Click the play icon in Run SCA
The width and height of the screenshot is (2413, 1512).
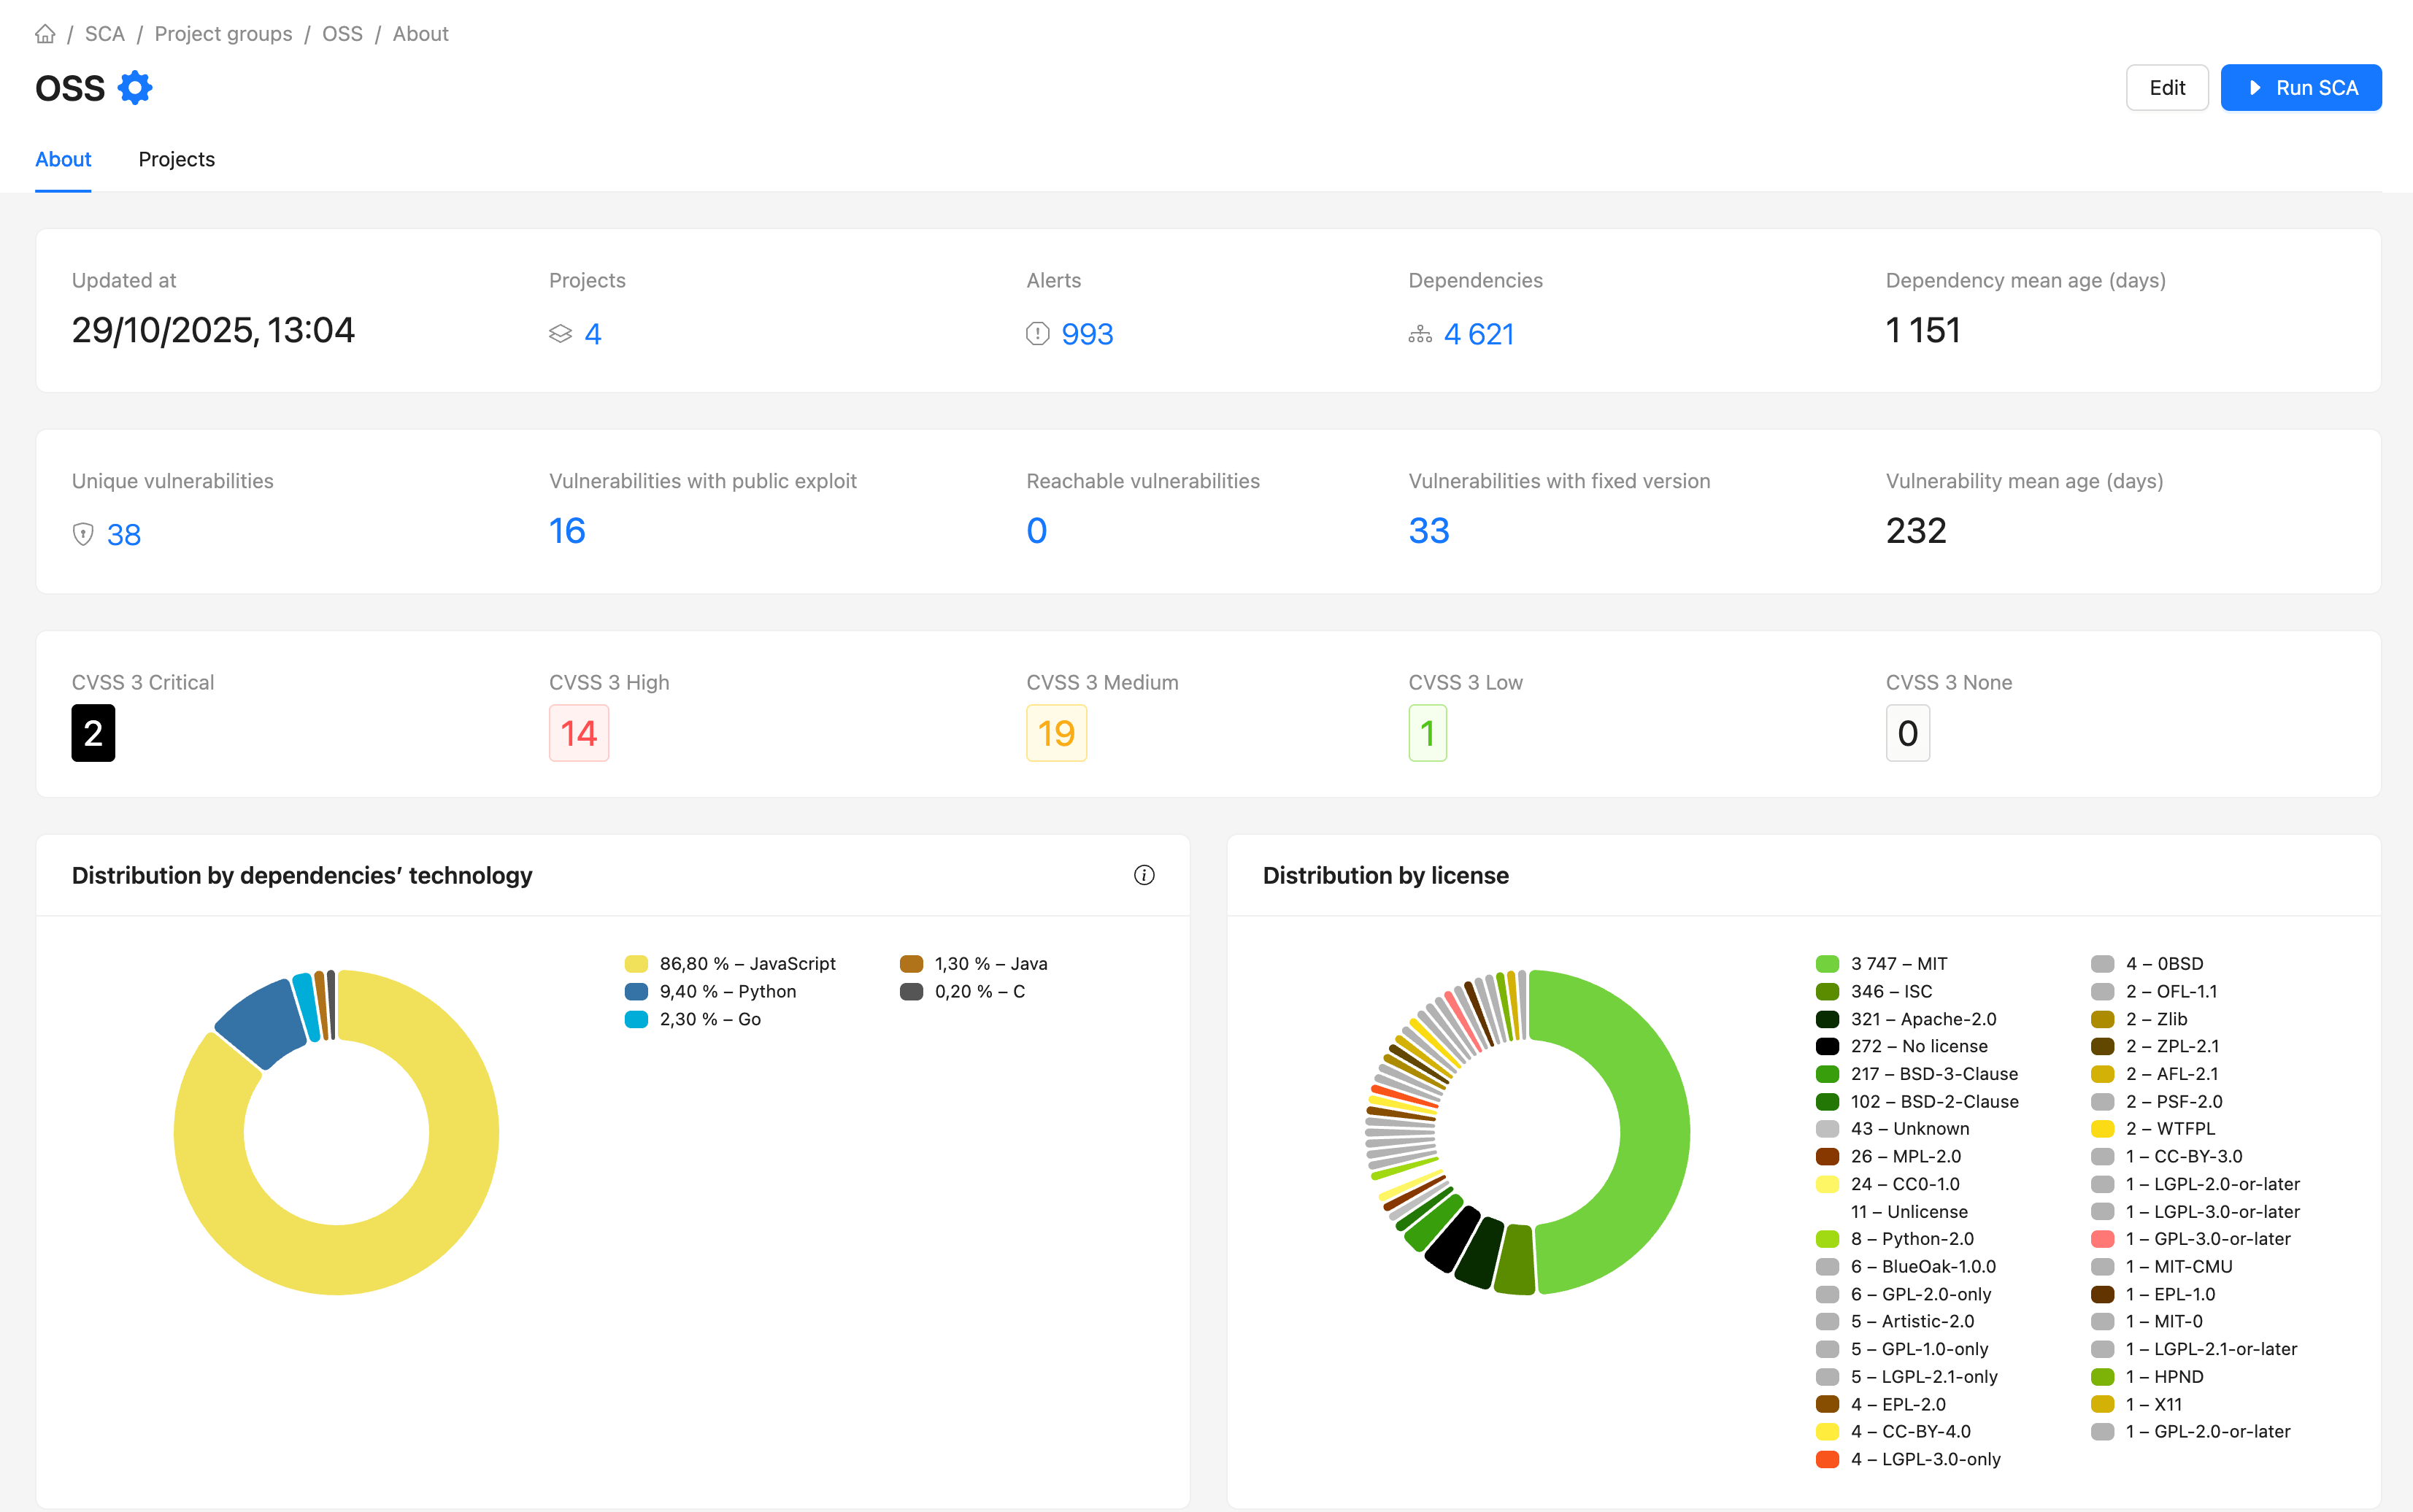point(2255,88)
